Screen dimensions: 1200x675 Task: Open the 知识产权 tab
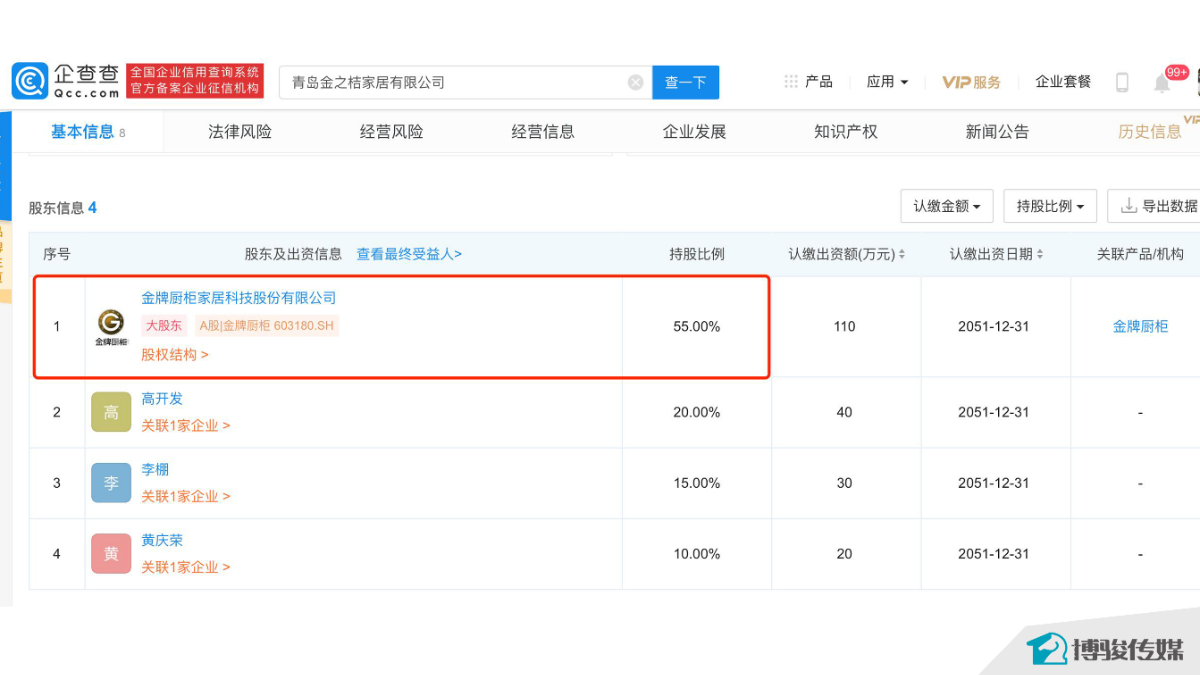pos(846,132)
